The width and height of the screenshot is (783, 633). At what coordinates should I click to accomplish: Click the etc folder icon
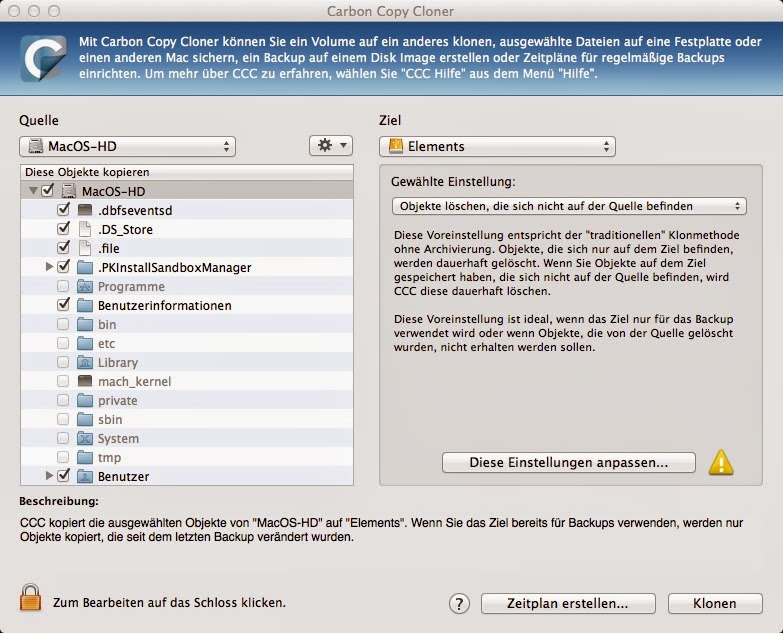pos(85,343)
